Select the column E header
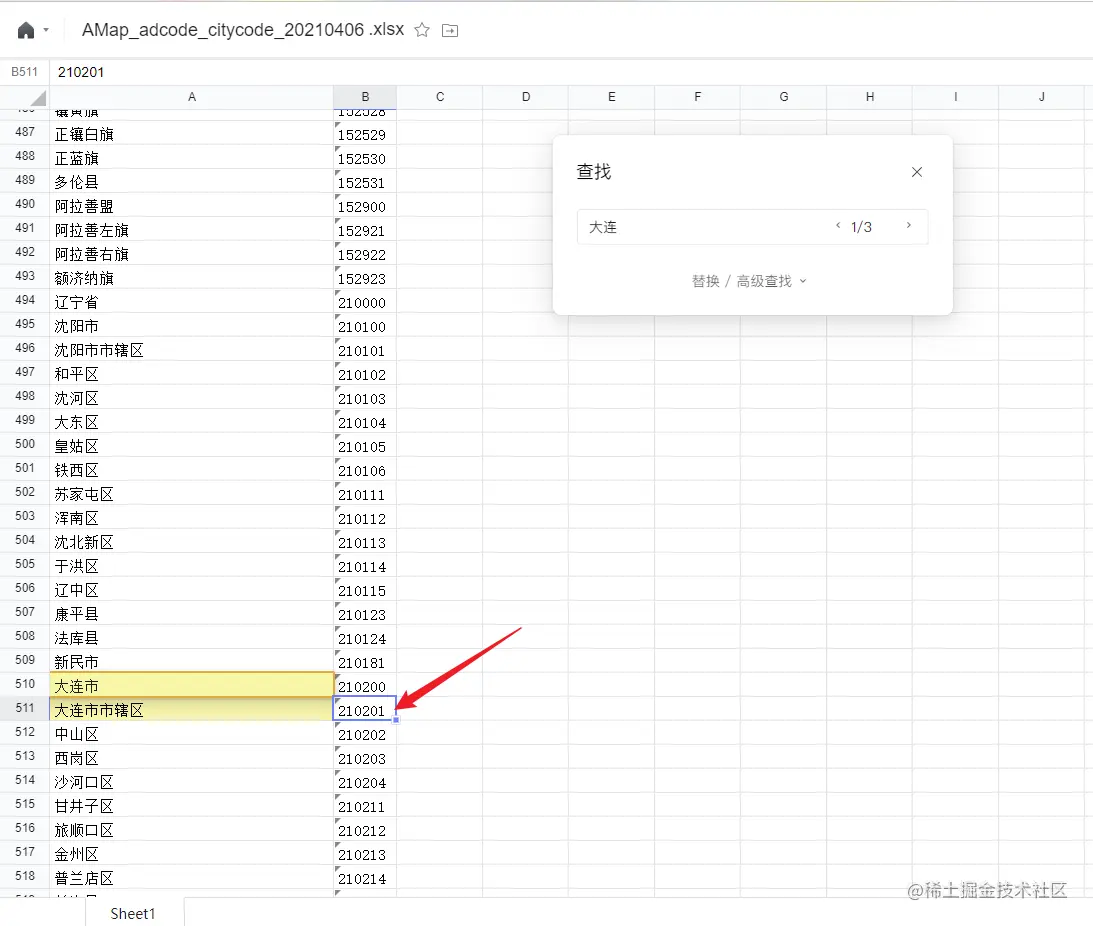The height and width of the screenshot is (926, 1093). (x=611, y=97)
